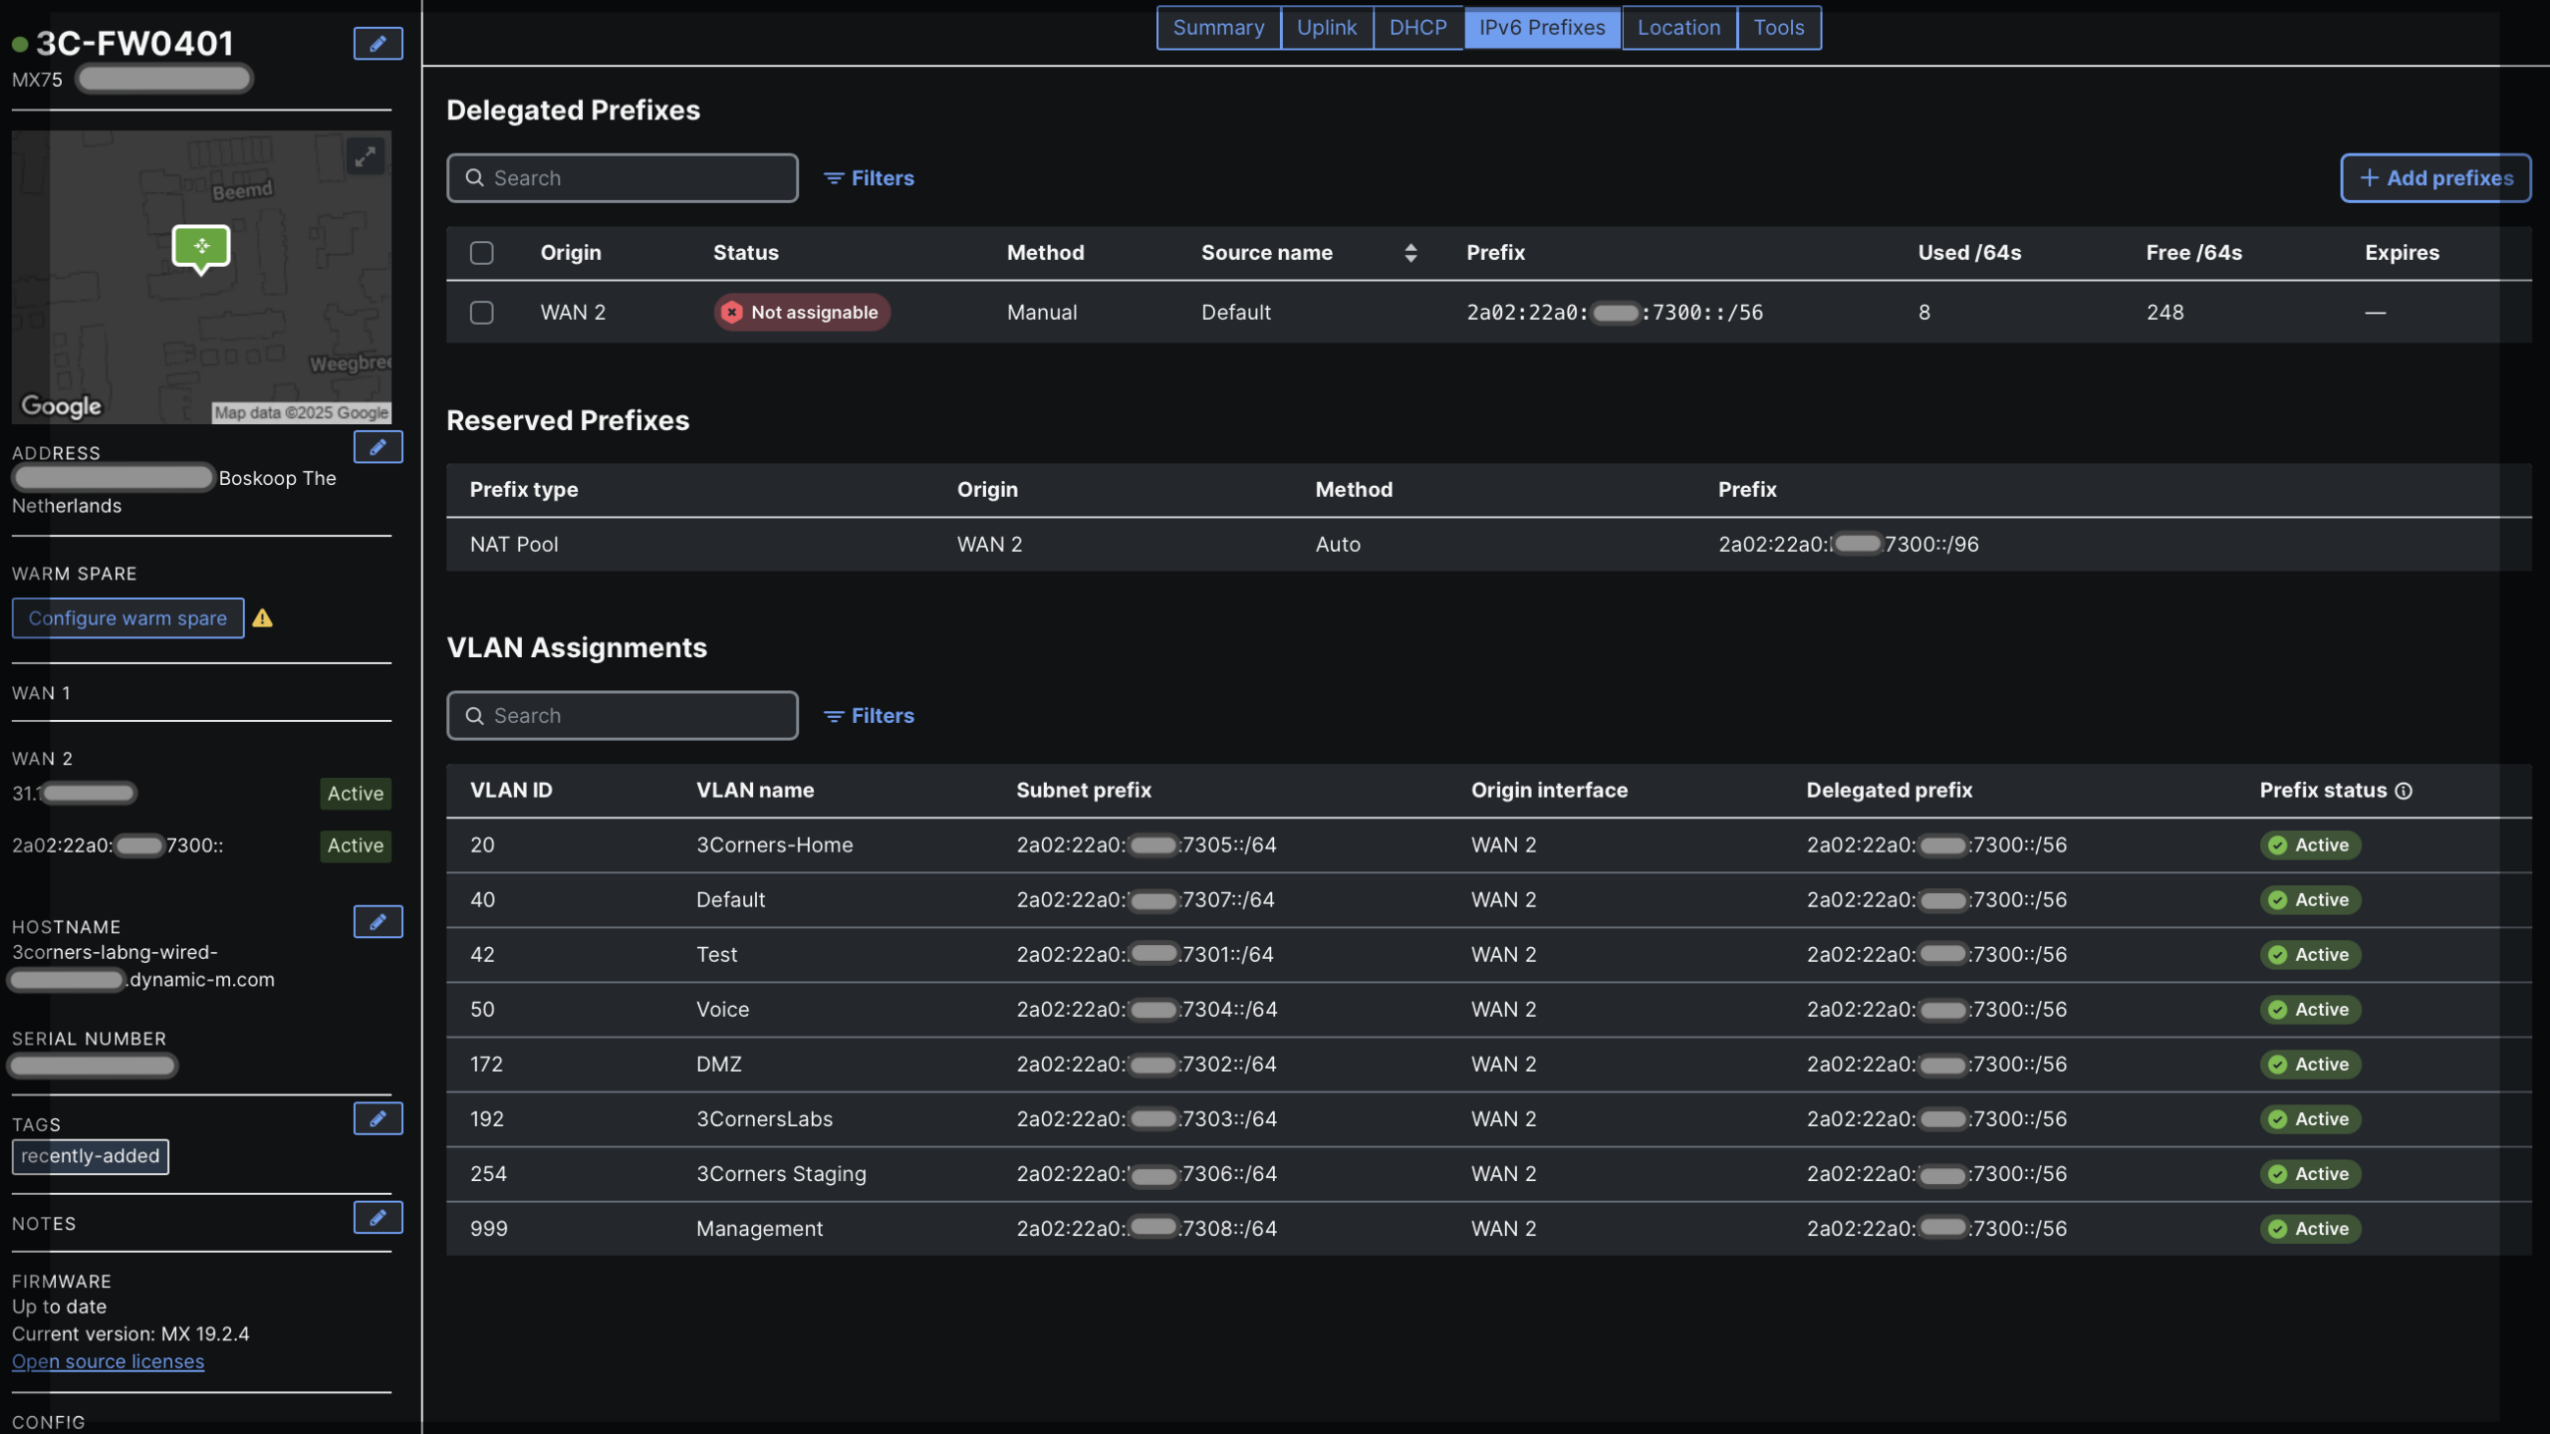Click Configure warm spare button
2550x1434 pixels.
click(127, 618)
